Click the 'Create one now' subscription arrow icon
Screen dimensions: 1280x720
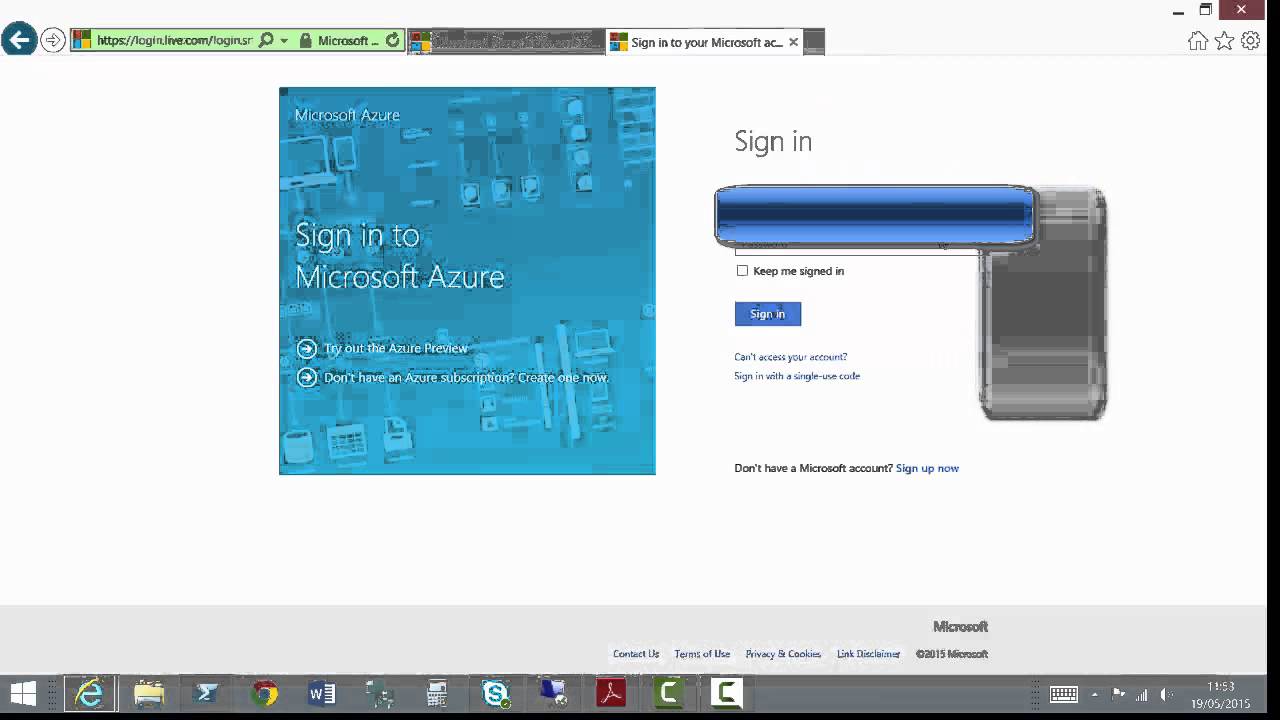click(307, 377)
